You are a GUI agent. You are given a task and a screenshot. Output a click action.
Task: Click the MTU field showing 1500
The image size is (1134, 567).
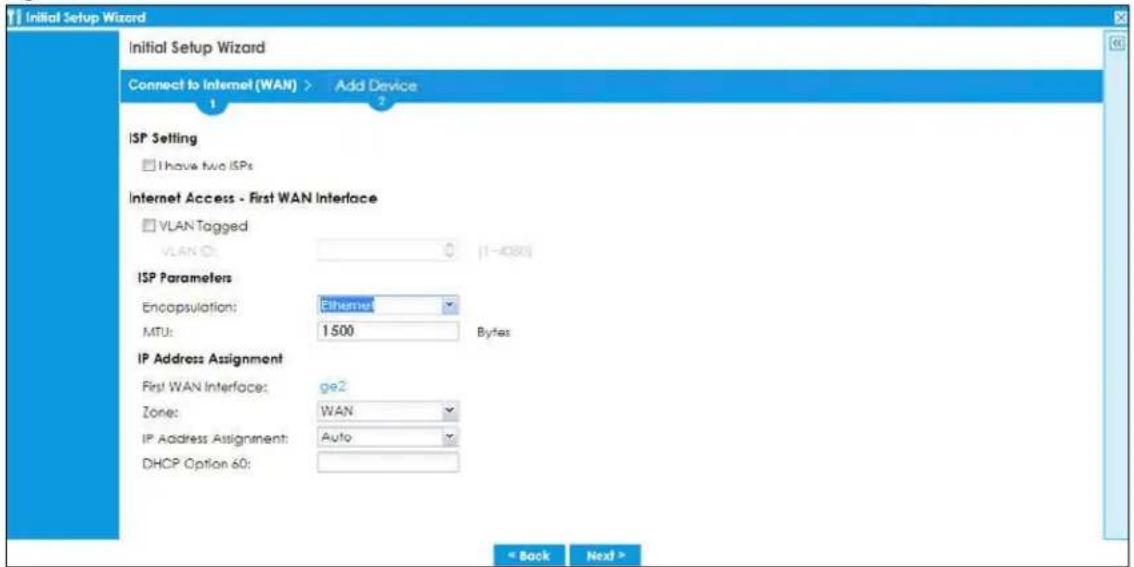[x=388, y=332]
